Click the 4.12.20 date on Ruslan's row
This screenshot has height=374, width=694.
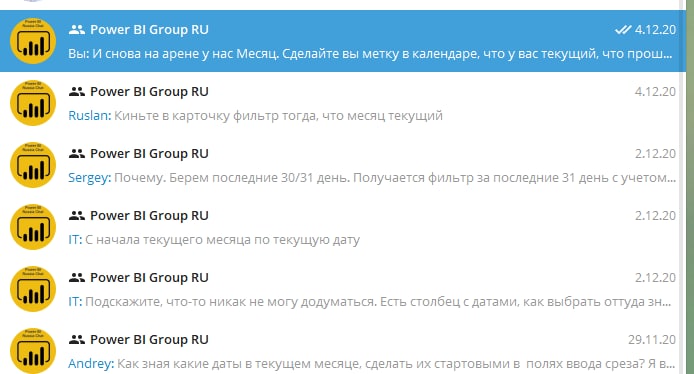coord(655,92)
